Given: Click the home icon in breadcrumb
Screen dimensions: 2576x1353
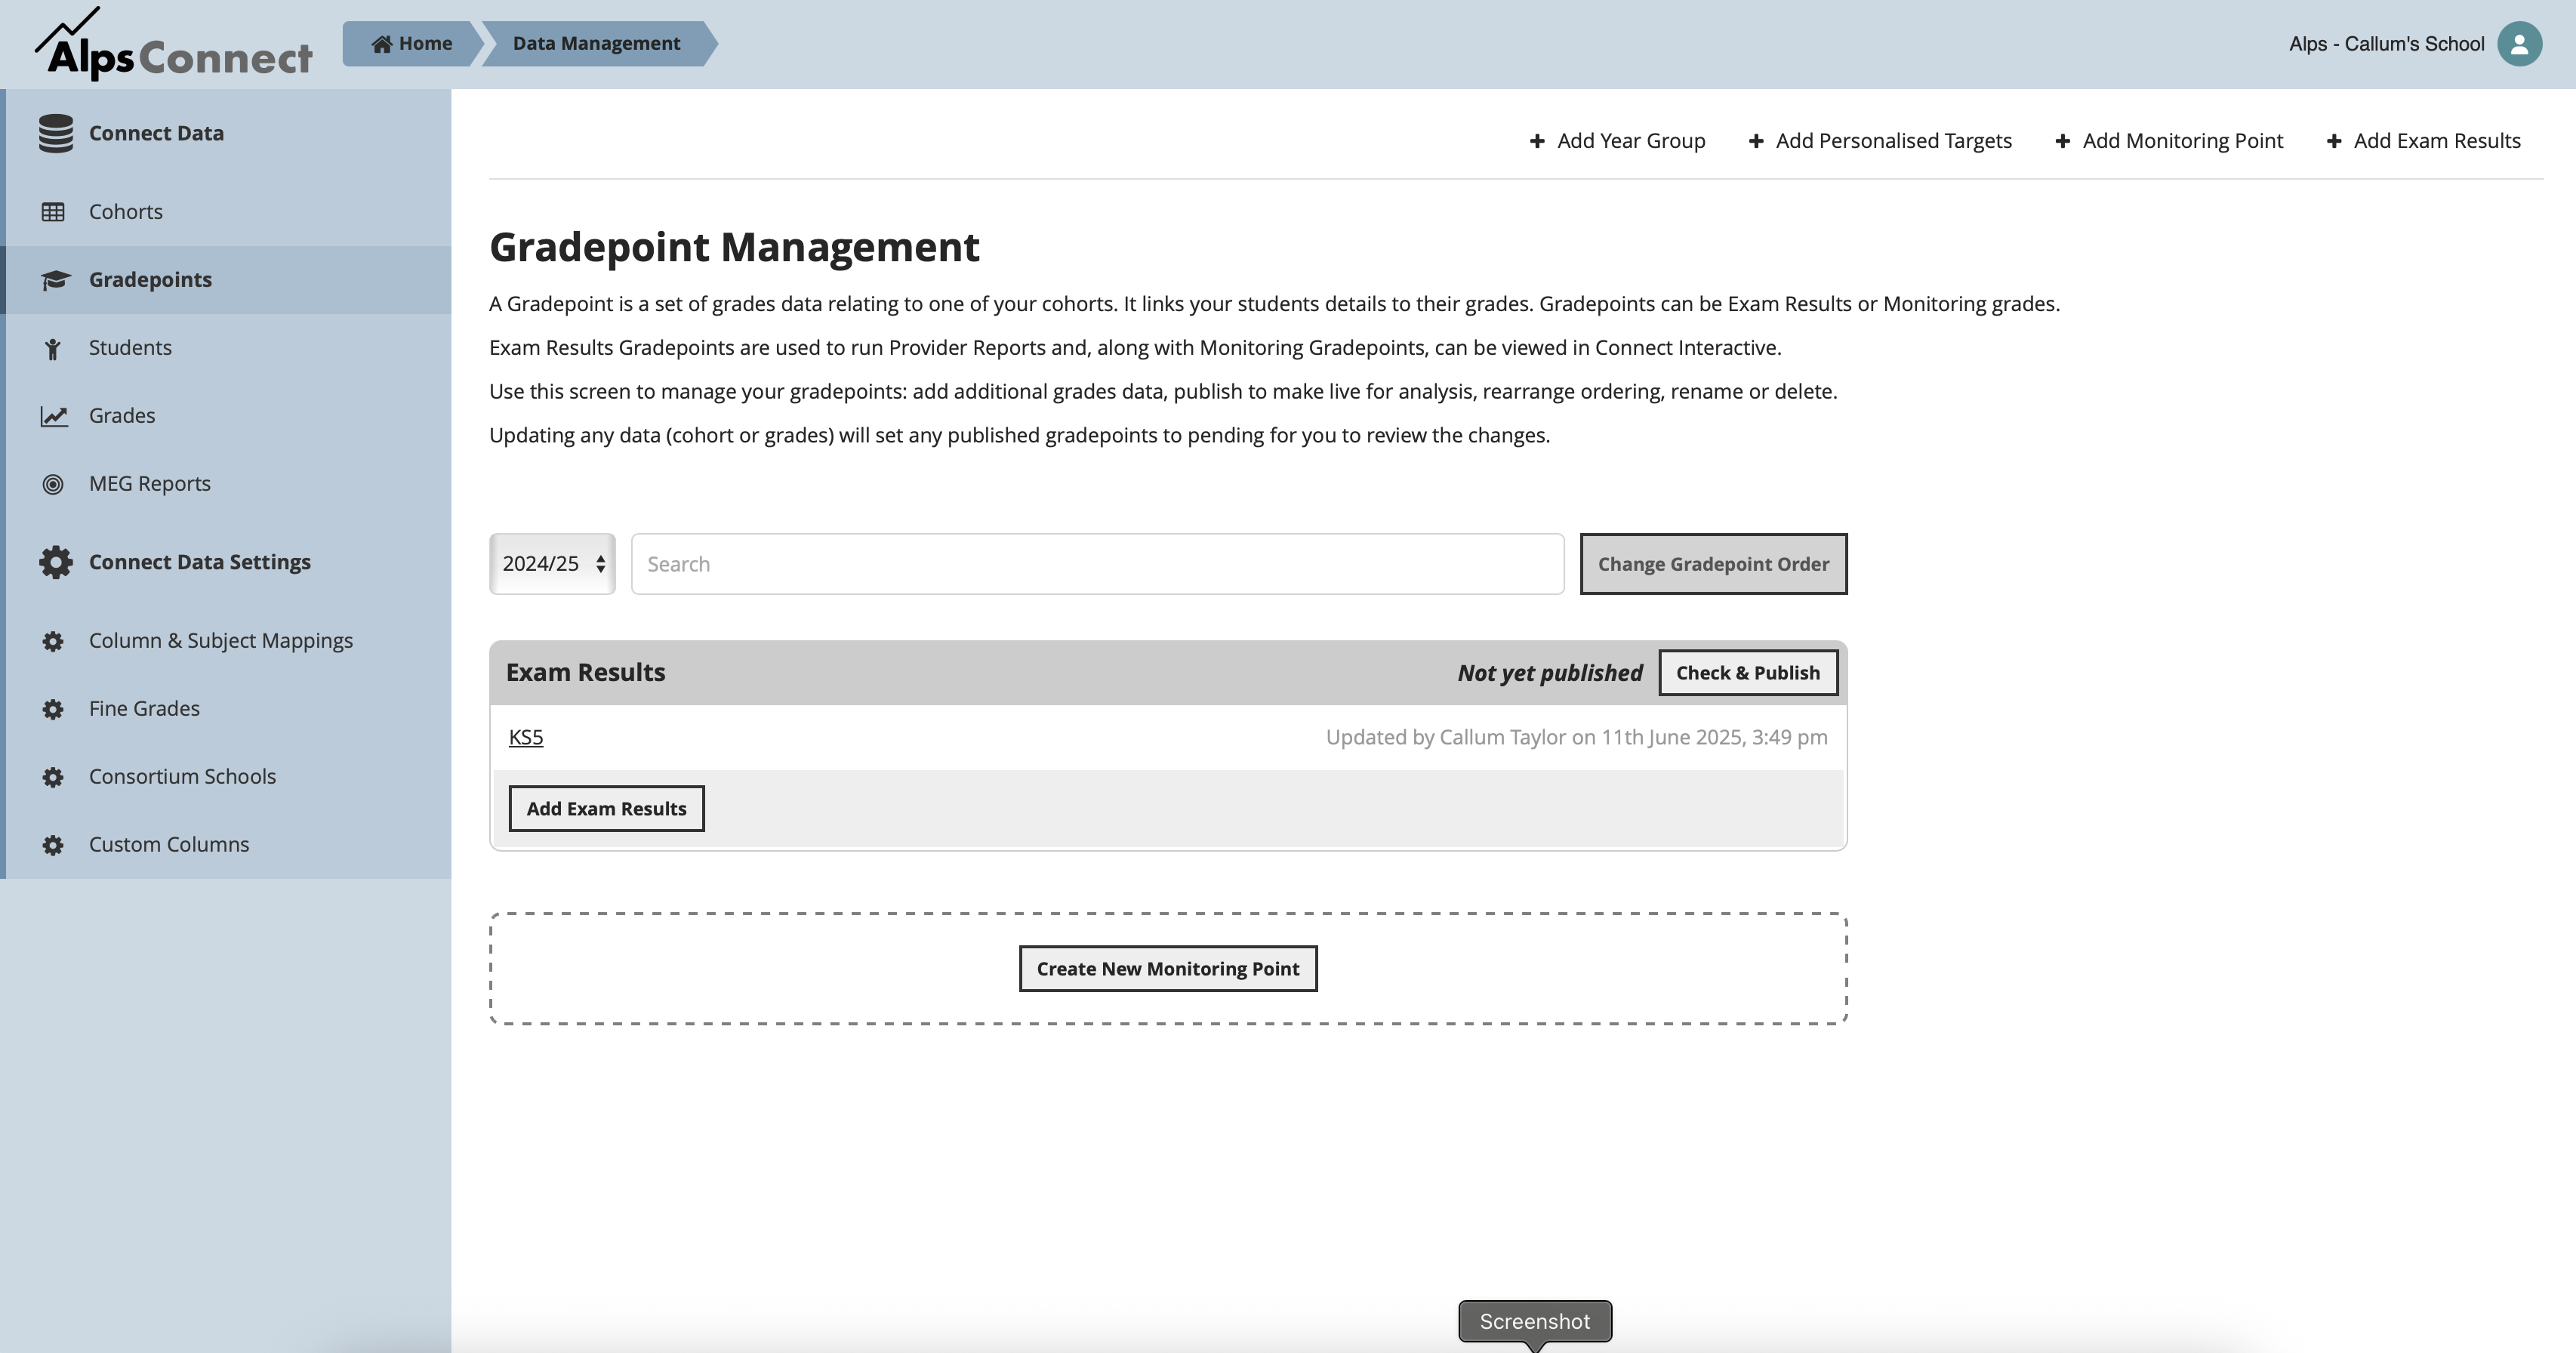Looking at the screenshot, I should (381, 44).
